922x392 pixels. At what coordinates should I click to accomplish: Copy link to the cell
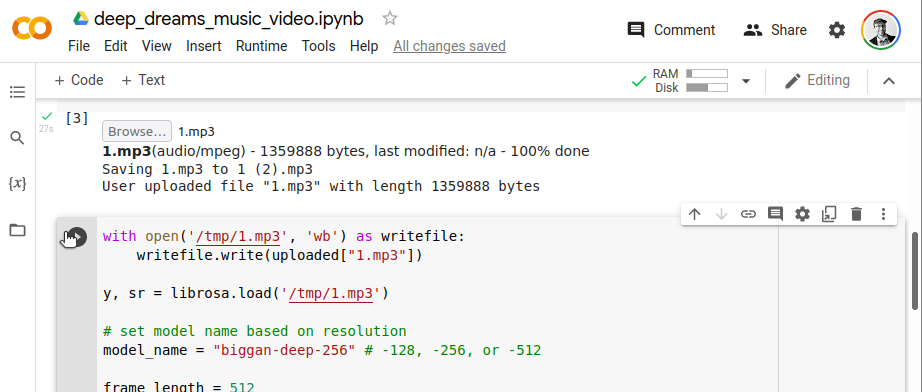click(x=748, y=214)
